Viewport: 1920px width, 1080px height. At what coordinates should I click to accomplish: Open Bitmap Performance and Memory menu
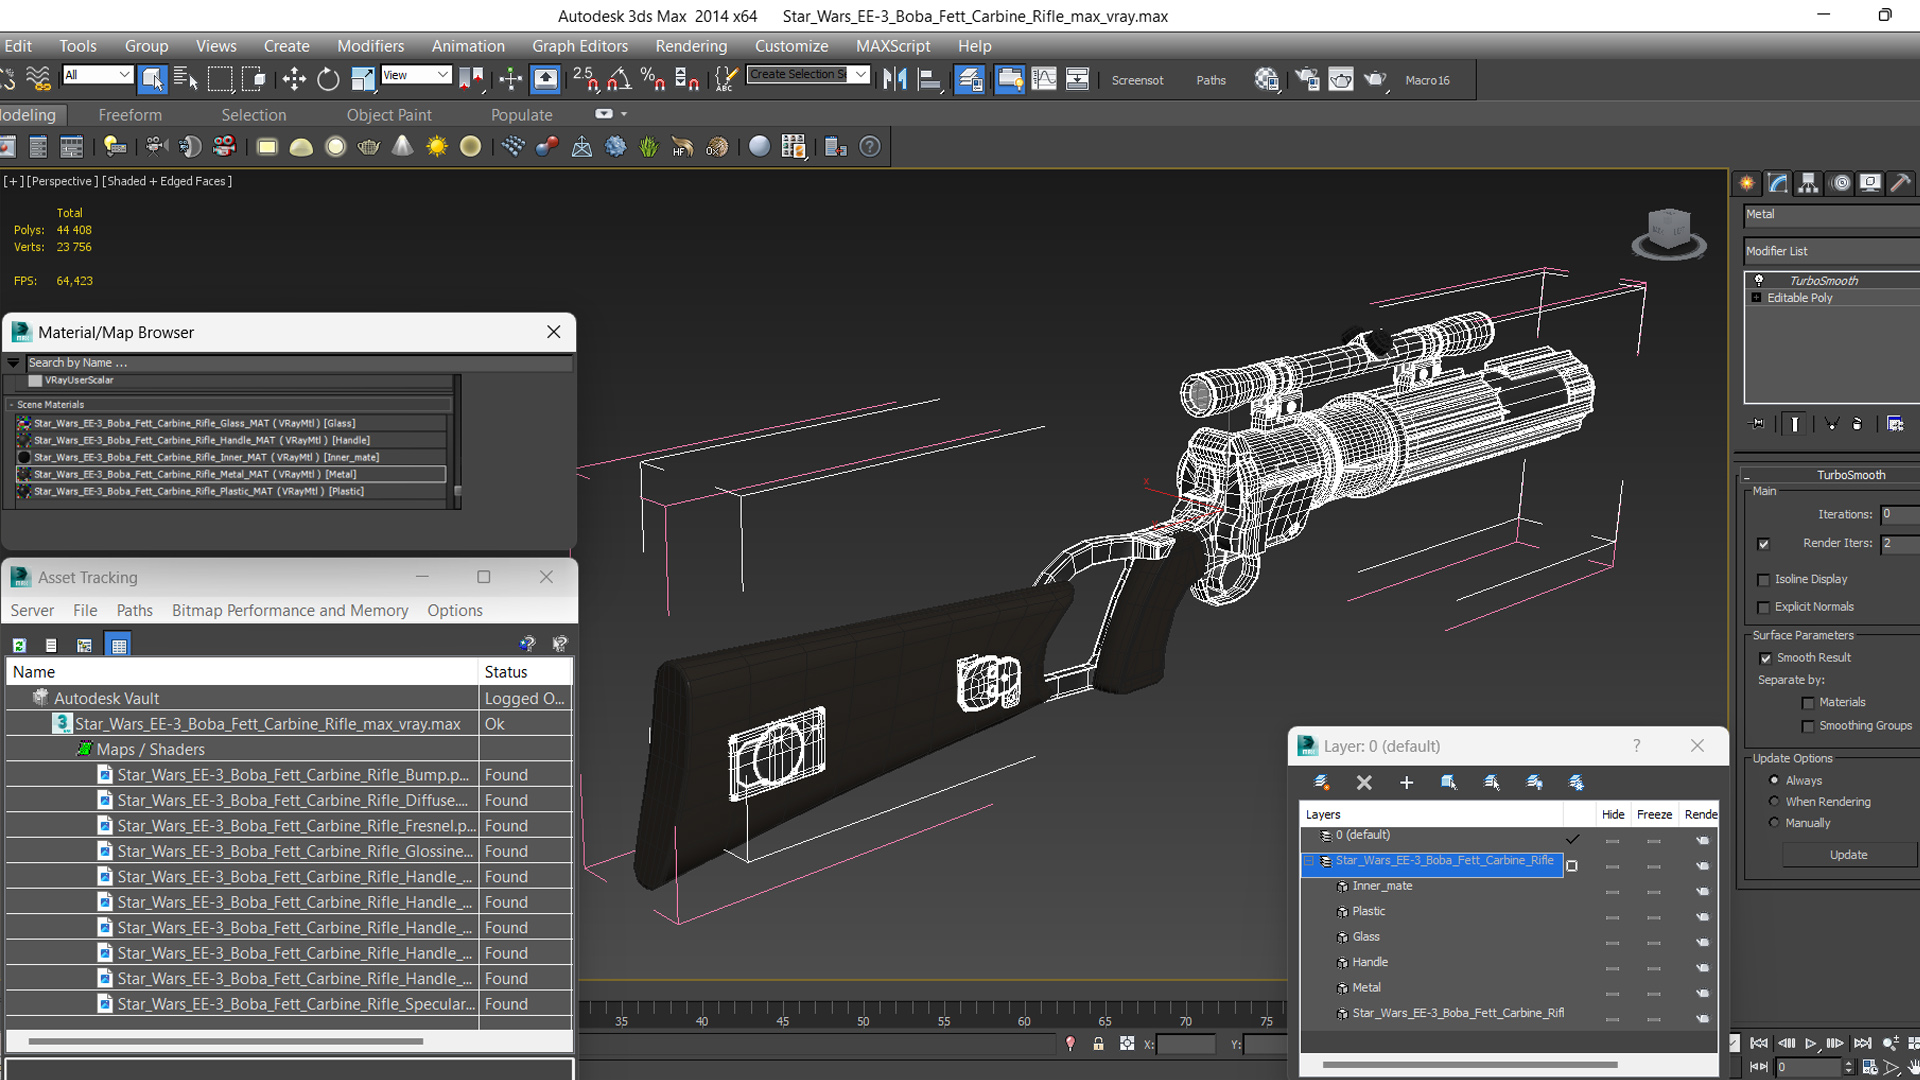tap(290, 610)
